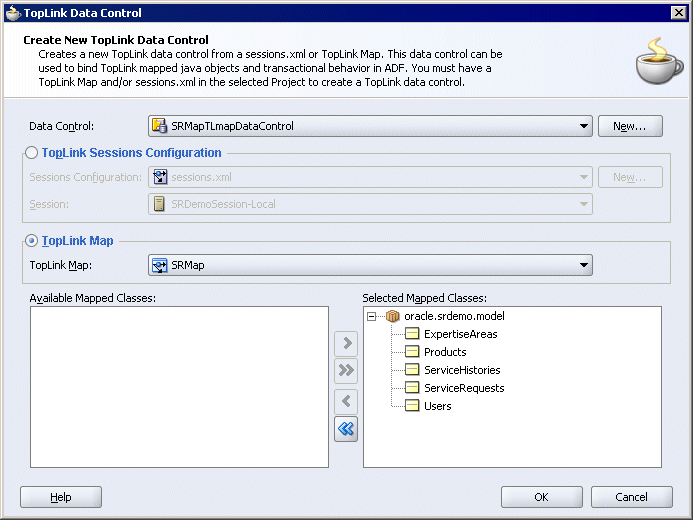
Task: Select the oracle.srdemo.model package label
Action: coord(454,316)
